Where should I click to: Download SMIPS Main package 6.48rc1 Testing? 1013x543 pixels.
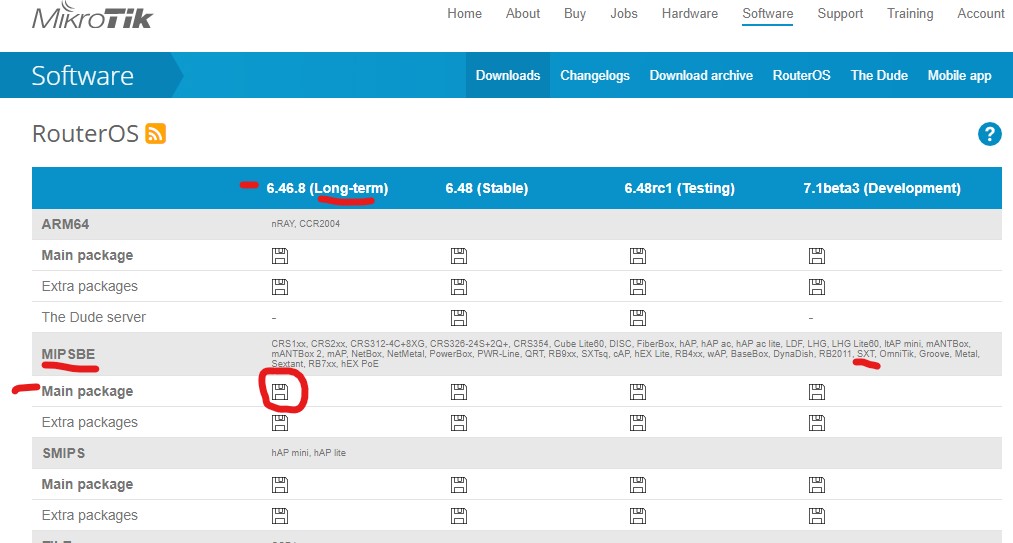pyautogui.click(x=638, y=485)
